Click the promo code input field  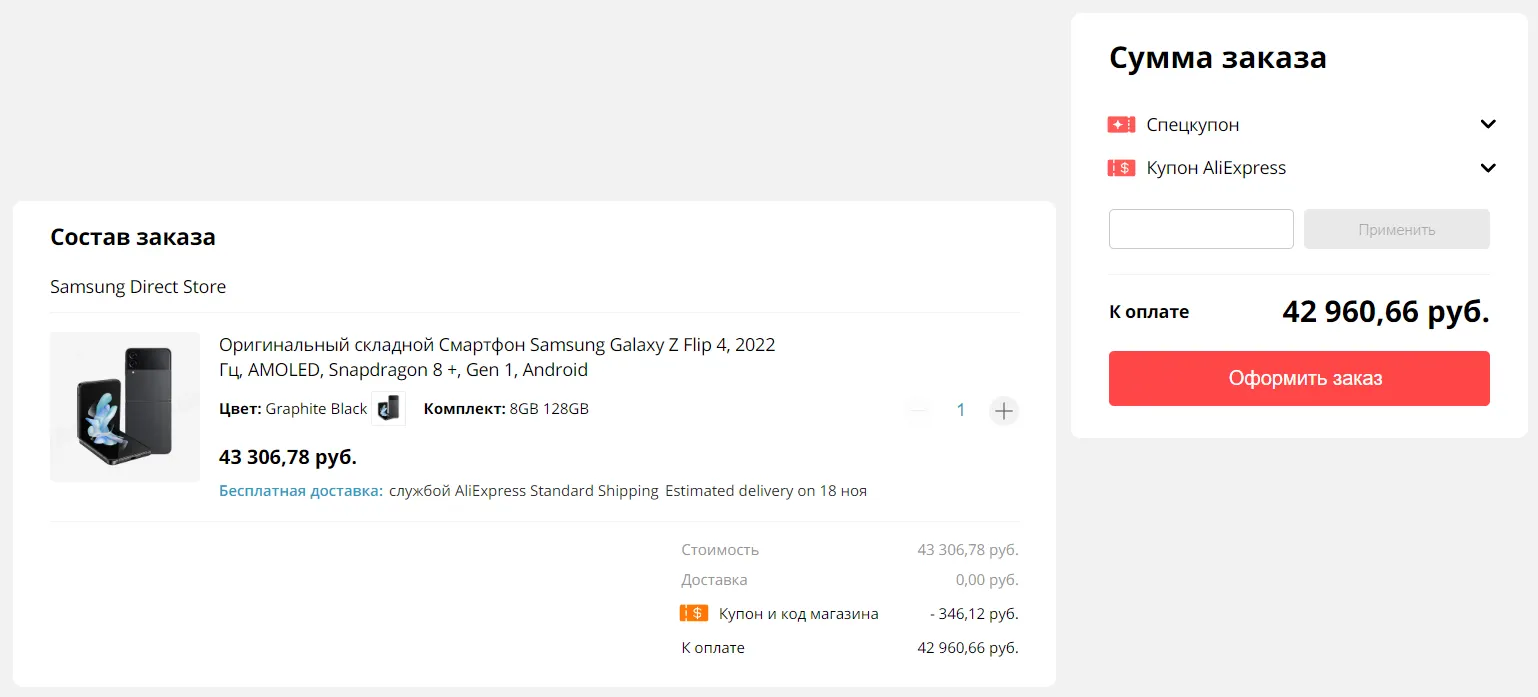click(1201, 229)
